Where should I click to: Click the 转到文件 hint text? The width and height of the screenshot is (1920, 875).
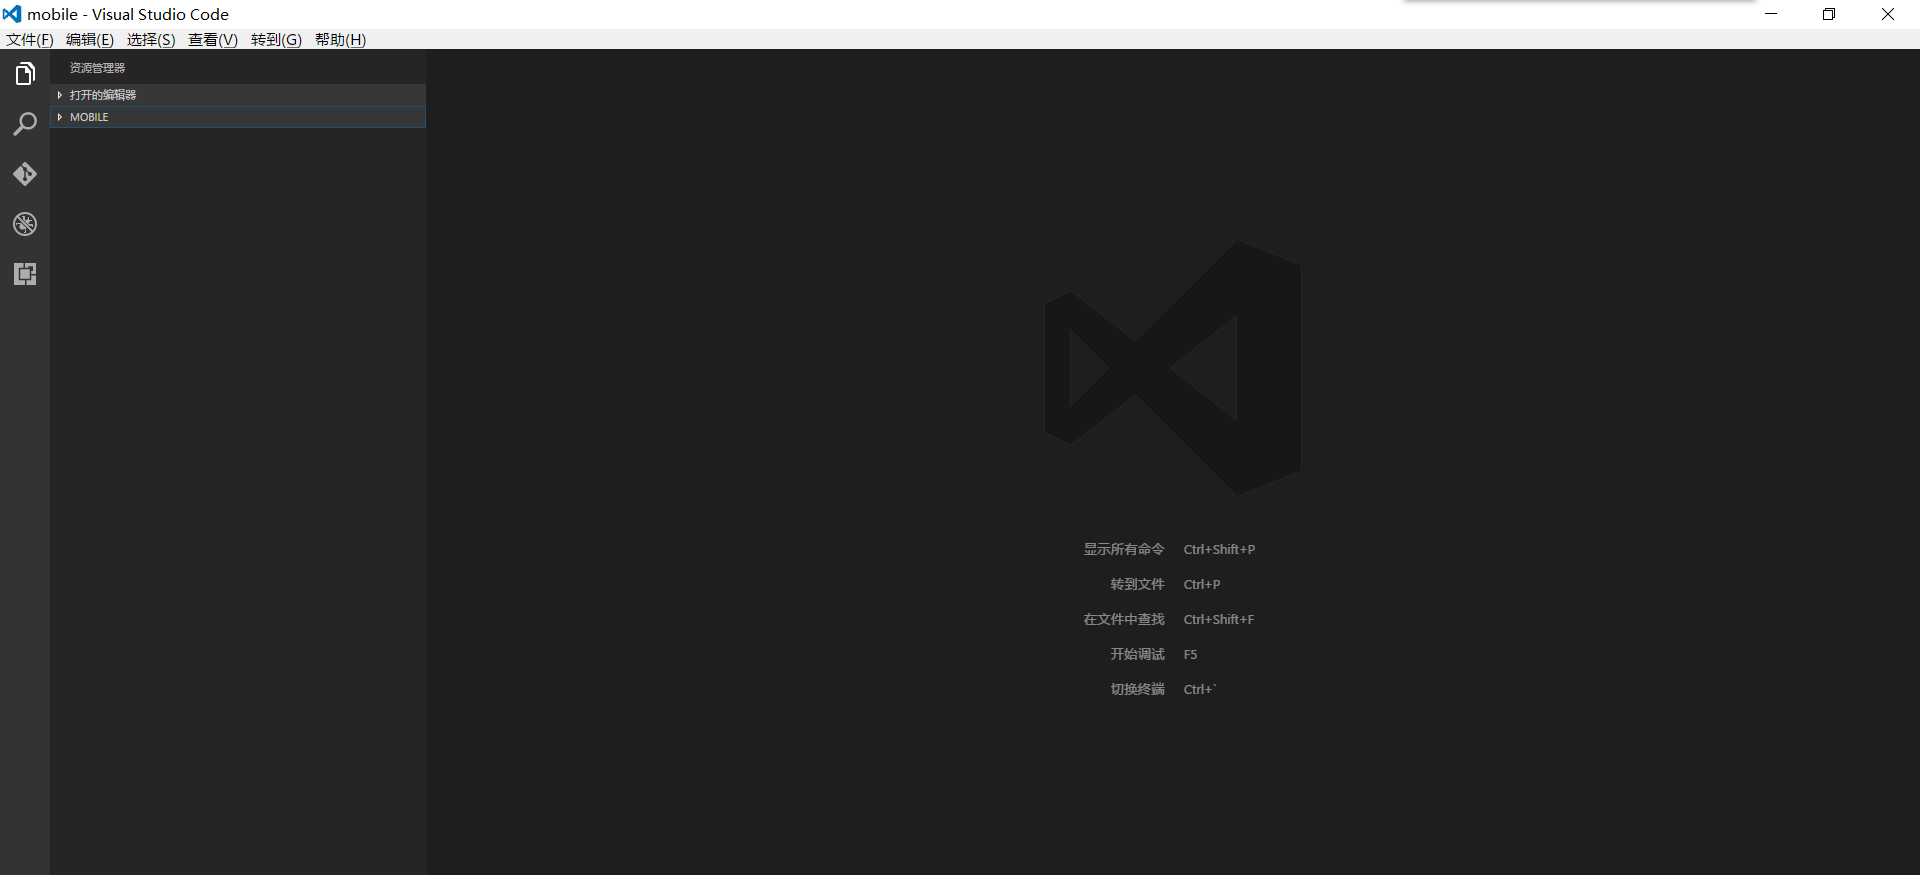[x=1137, y=584]
